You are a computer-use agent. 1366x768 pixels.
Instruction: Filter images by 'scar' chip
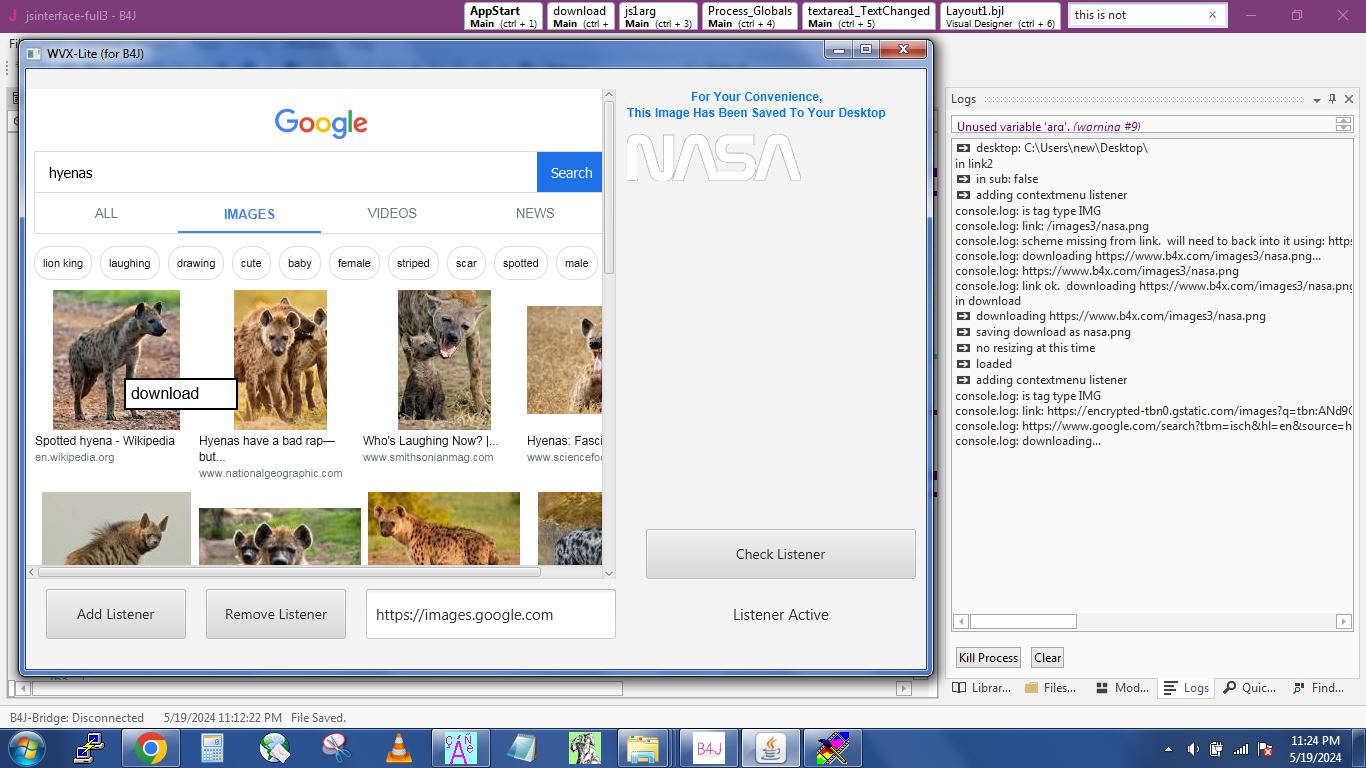tap(467, 263)
